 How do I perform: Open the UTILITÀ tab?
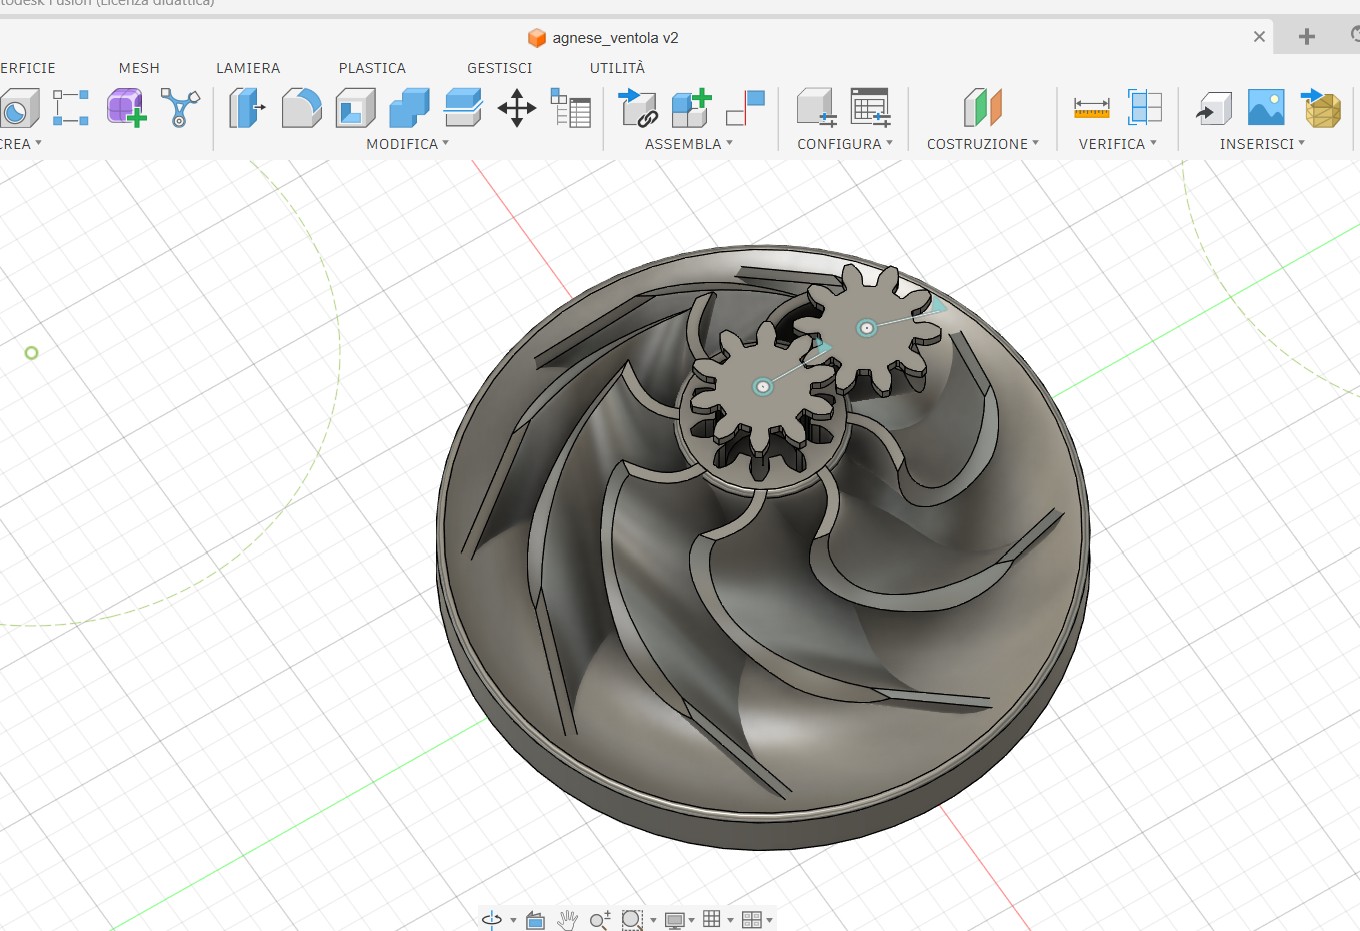pyautogui.click(x=617, y=68)
